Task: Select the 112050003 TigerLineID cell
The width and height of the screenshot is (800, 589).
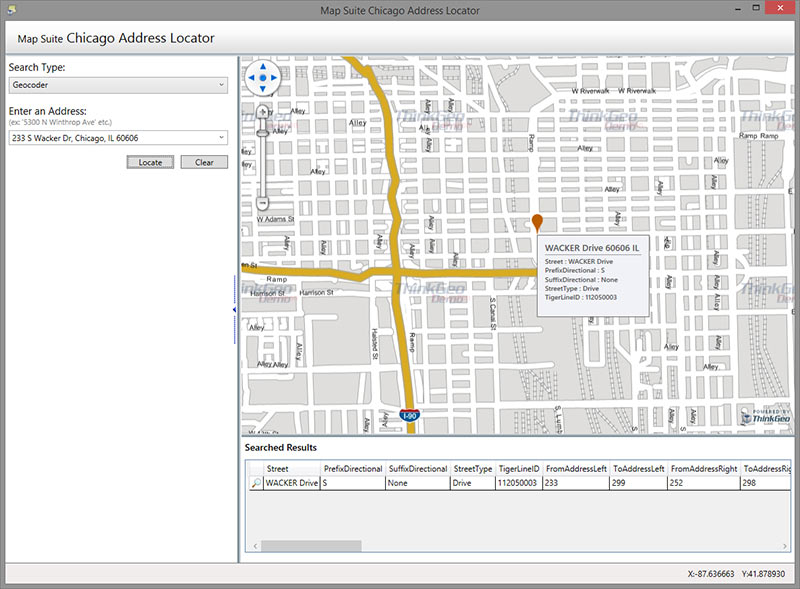Action: pos(519,483)
